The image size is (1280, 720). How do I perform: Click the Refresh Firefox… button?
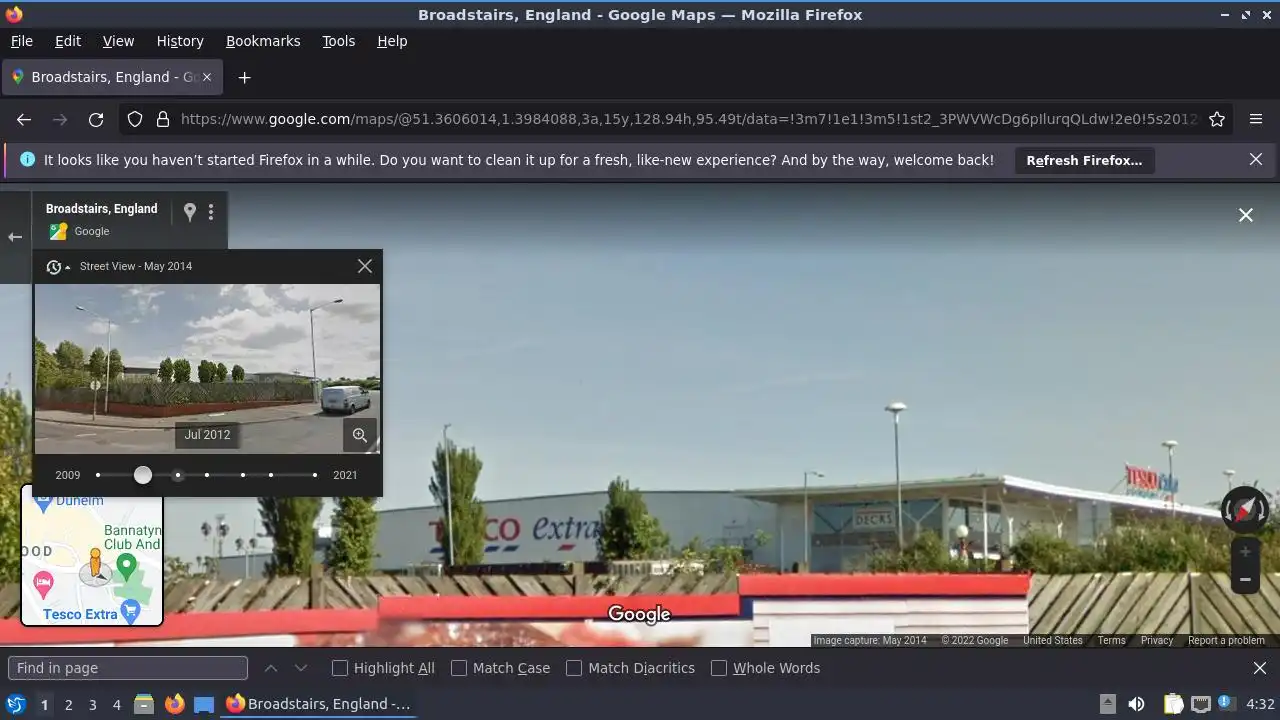(x=1084, y=160)
